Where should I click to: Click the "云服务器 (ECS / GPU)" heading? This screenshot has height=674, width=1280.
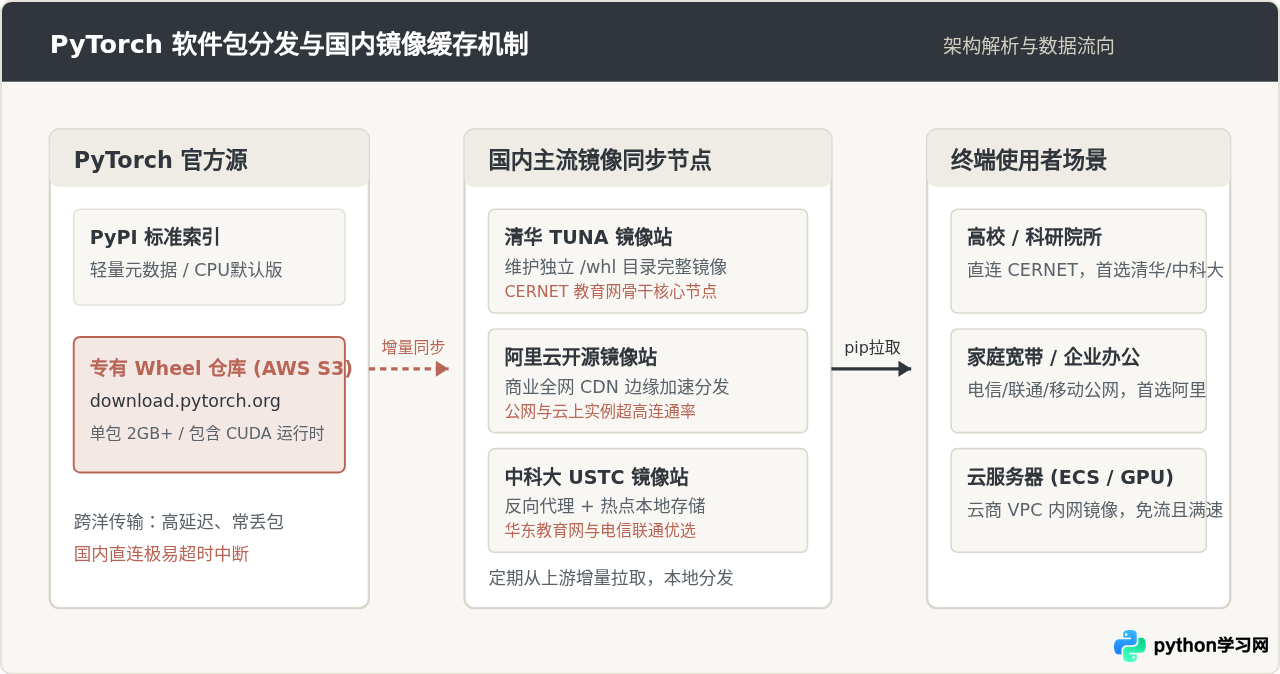(1070, 477)
